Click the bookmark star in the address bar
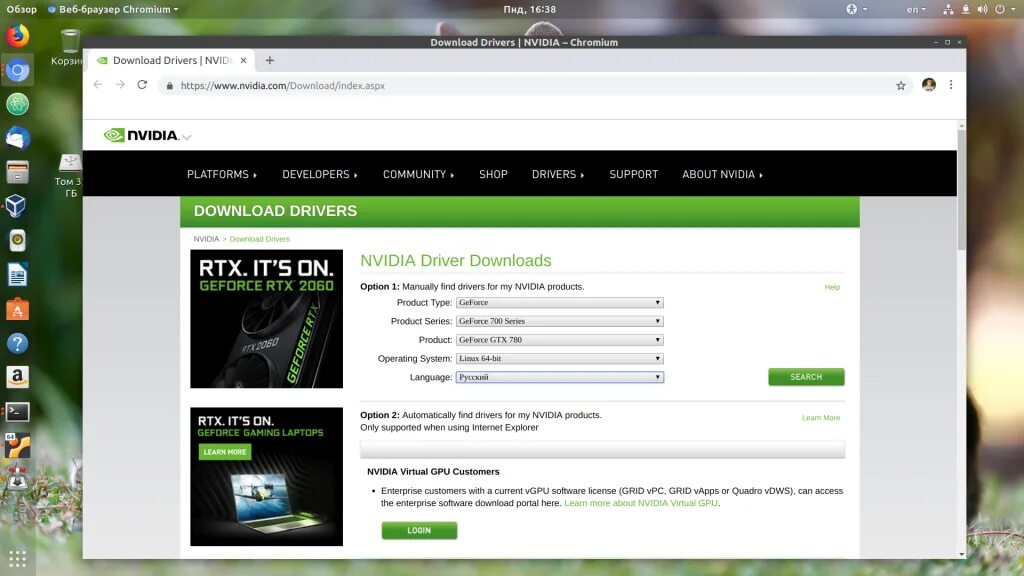The image size is (1024, 576). click(901, 85)
